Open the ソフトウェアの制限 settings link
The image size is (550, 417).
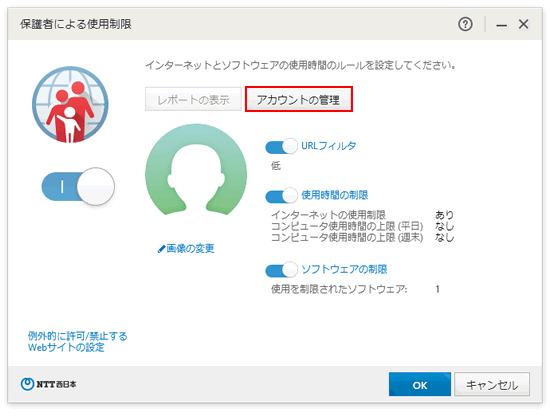(x=344, y=269)
